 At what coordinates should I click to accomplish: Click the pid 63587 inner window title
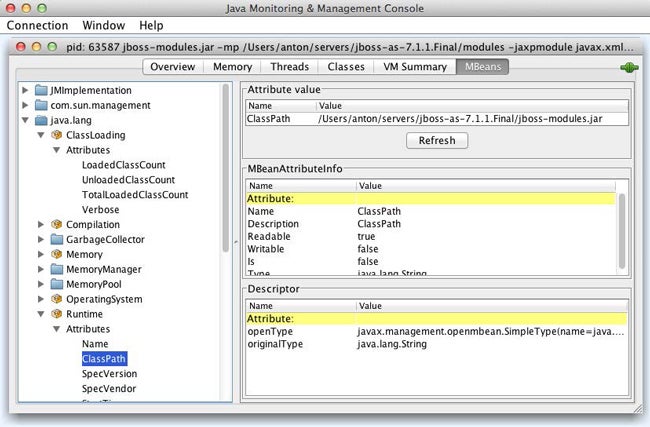(x=350, y=47)
